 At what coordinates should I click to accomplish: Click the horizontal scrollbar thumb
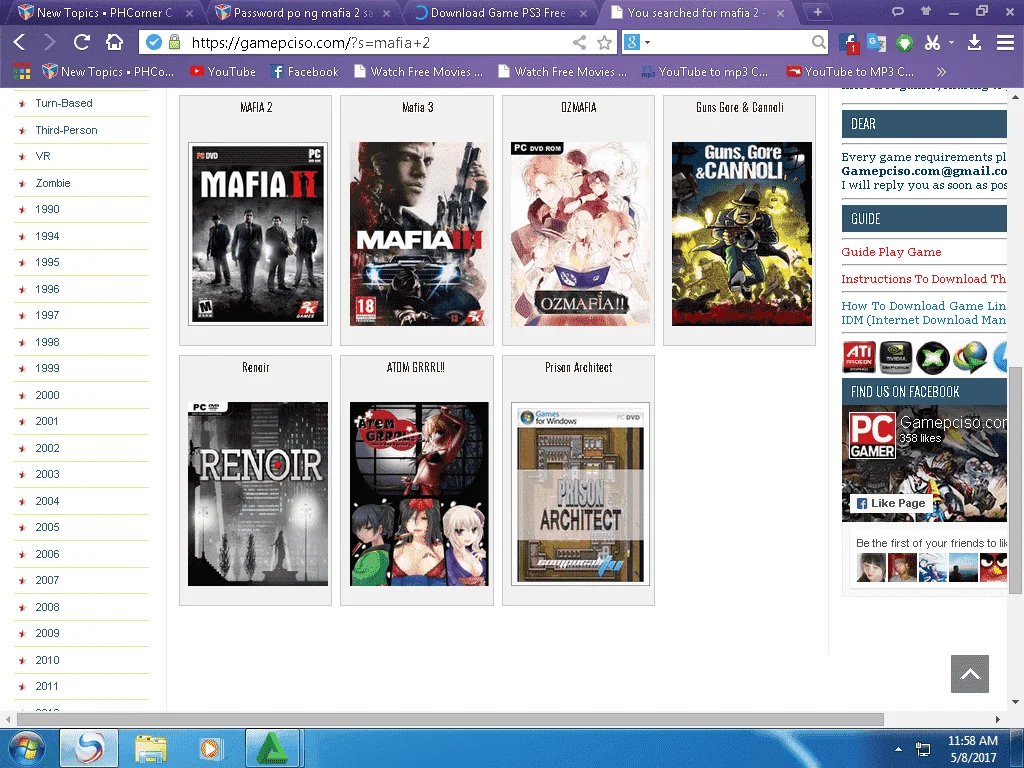pos(450,720)
